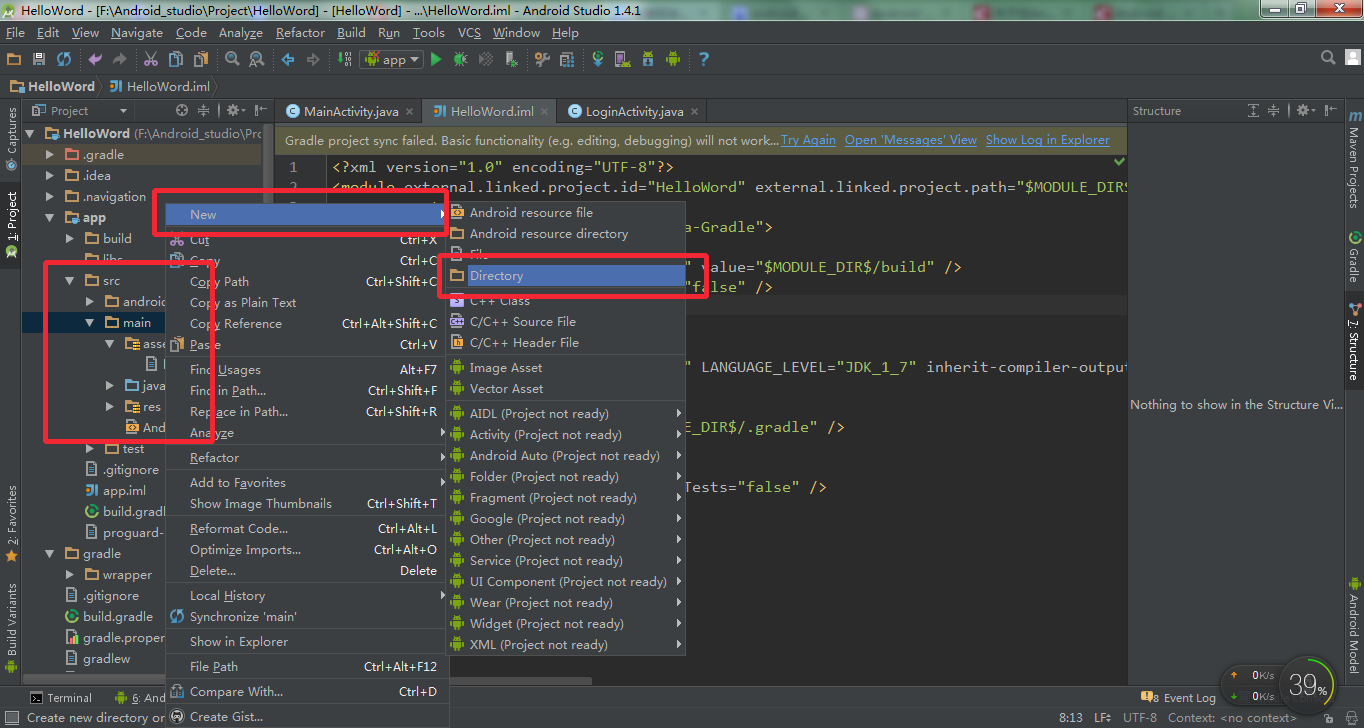Toggle the 2: Favorites tool window
The width and height of the screenshot is (1364, 728).
click(x=12, y=522)
